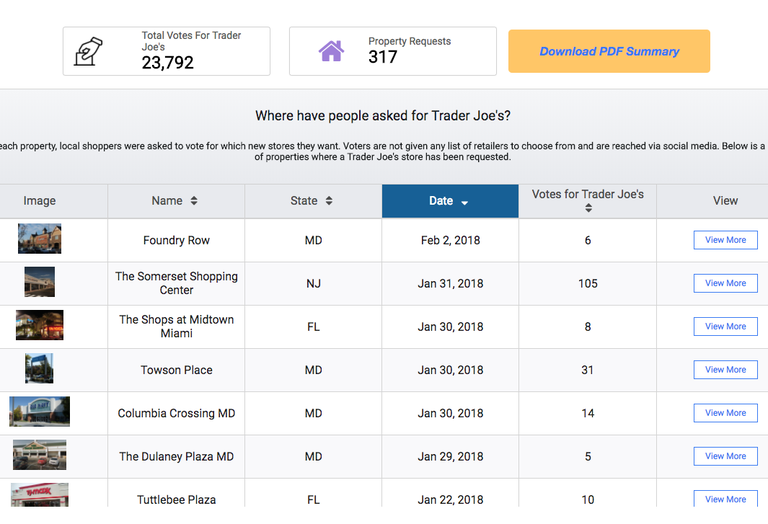View more for Columbia Crossing MD
768x524 pixels.
(725, 413)
